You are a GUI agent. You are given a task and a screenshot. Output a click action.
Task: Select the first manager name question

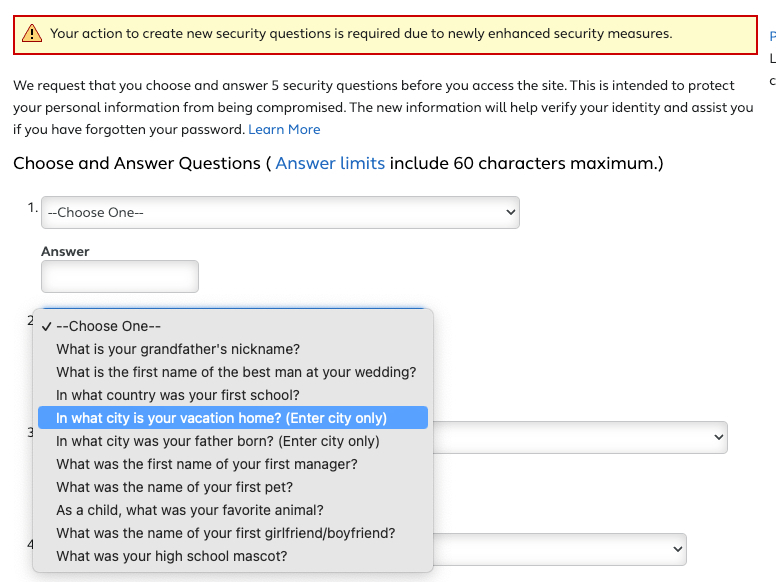coord(207,464)
